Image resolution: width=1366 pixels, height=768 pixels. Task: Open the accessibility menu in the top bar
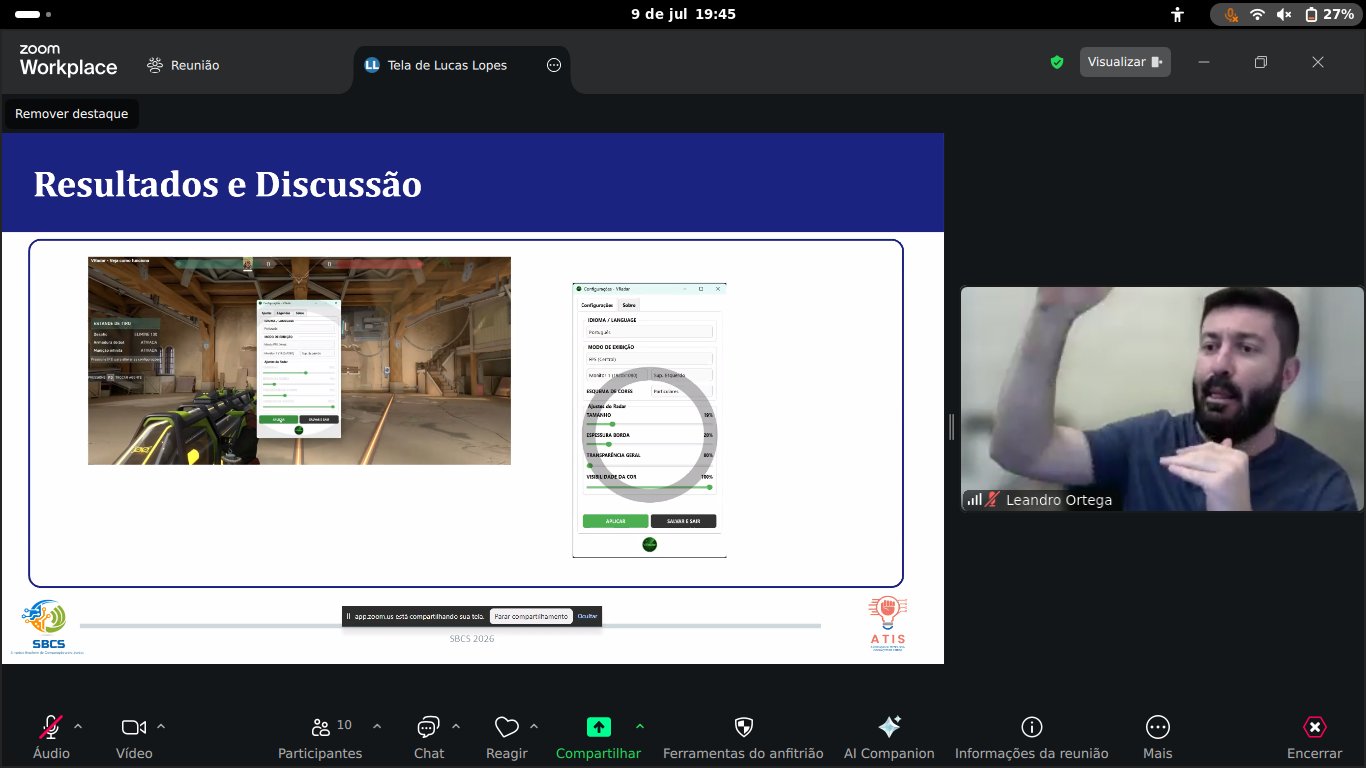(x=1178, y=14)
